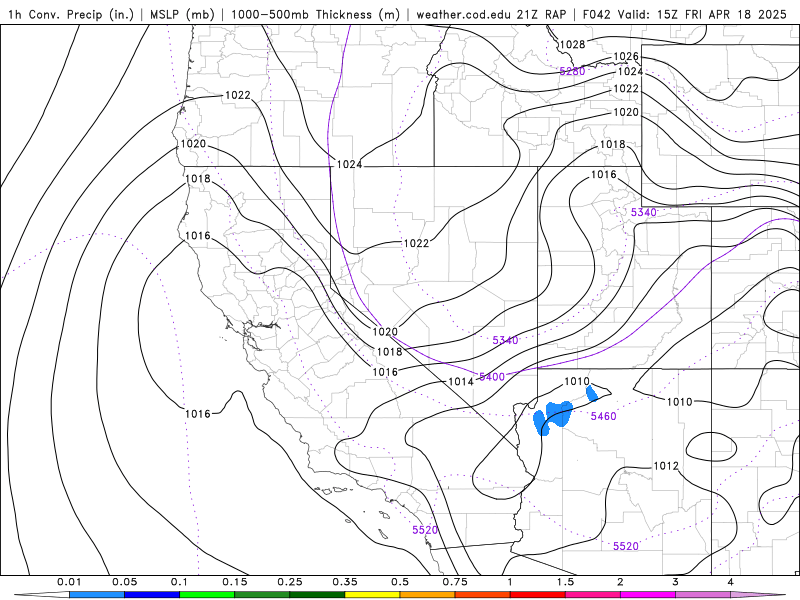Click the purple 5460 thickness label

point(604,416)
